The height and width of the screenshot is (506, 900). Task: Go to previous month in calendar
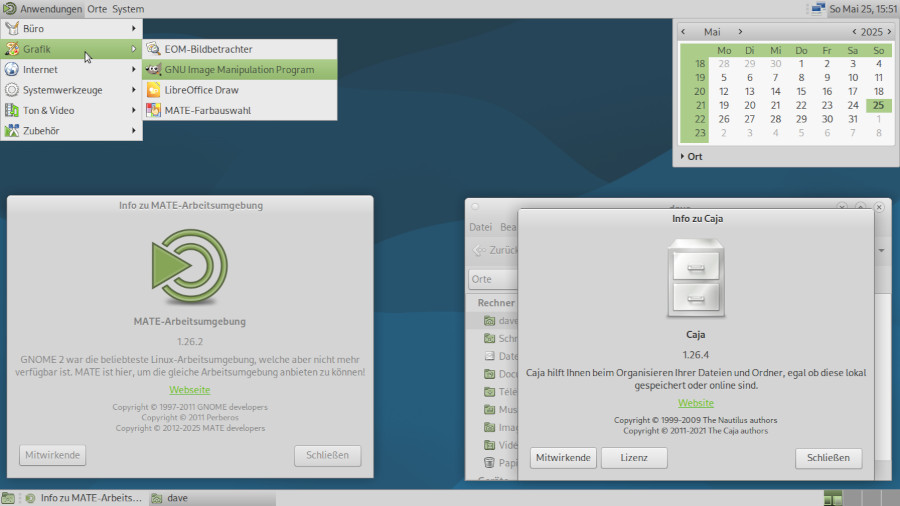point(683,32)
